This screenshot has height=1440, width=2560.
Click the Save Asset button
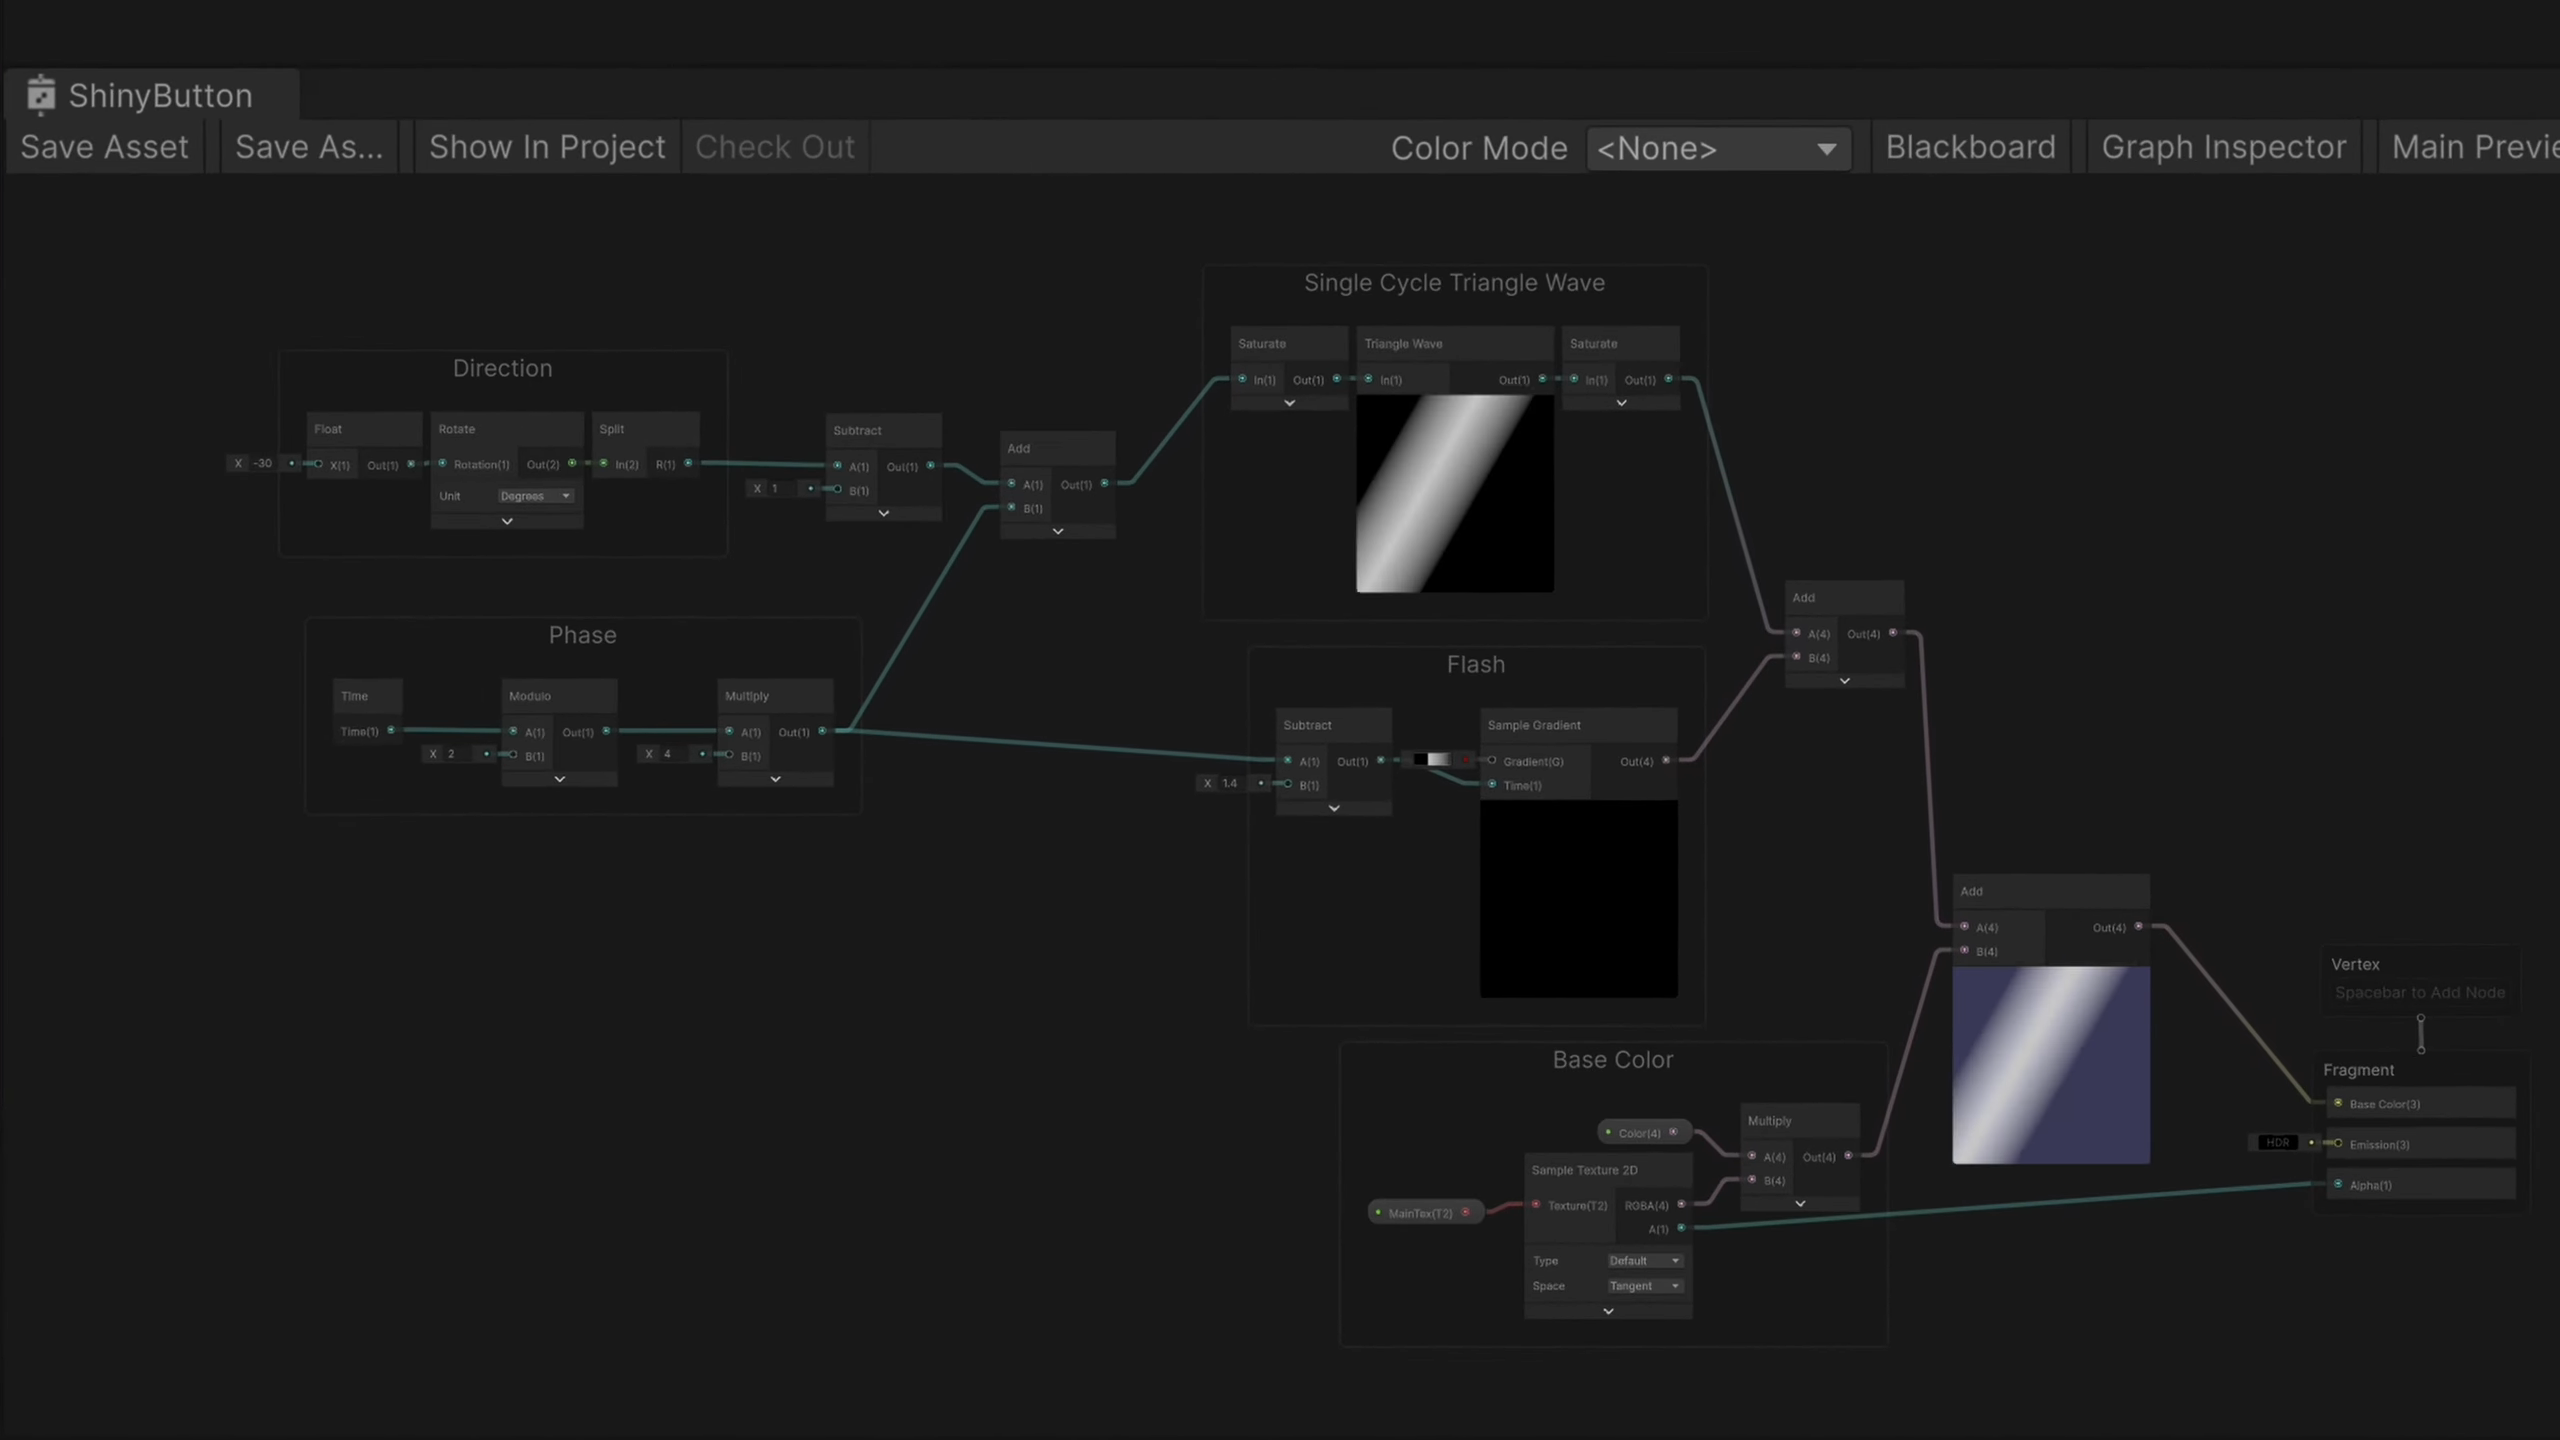104,147
